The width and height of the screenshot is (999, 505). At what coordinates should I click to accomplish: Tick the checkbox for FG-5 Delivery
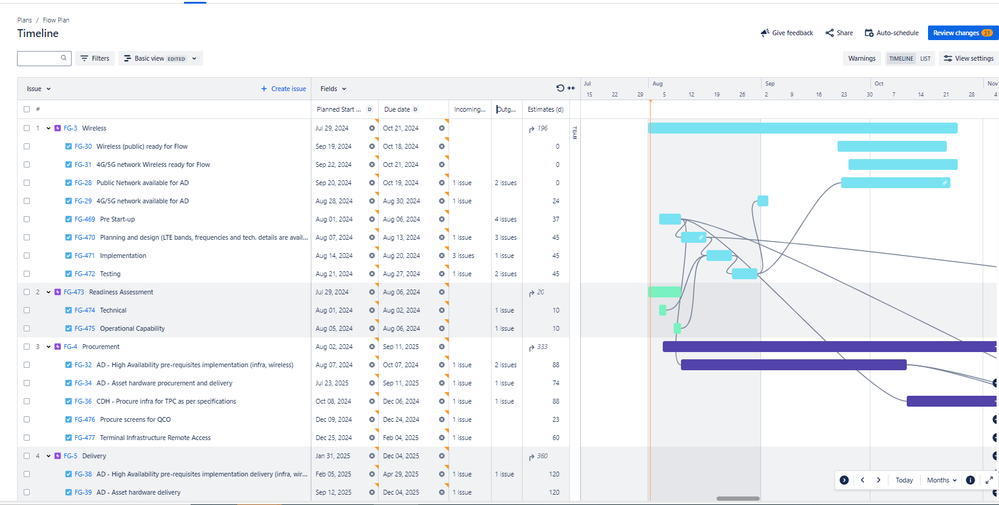click(27, 456)
